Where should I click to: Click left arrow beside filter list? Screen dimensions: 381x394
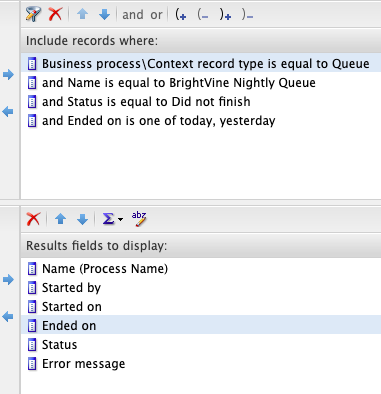pos(8,111)
